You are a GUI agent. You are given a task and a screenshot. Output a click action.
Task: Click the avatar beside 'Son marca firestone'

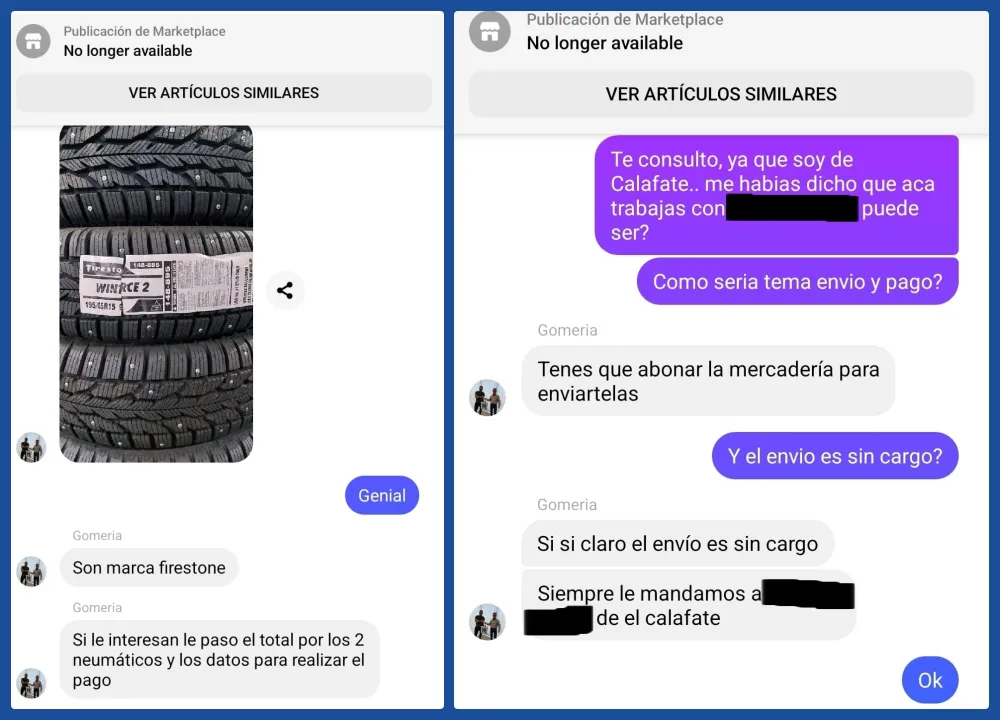click(31, 571)
